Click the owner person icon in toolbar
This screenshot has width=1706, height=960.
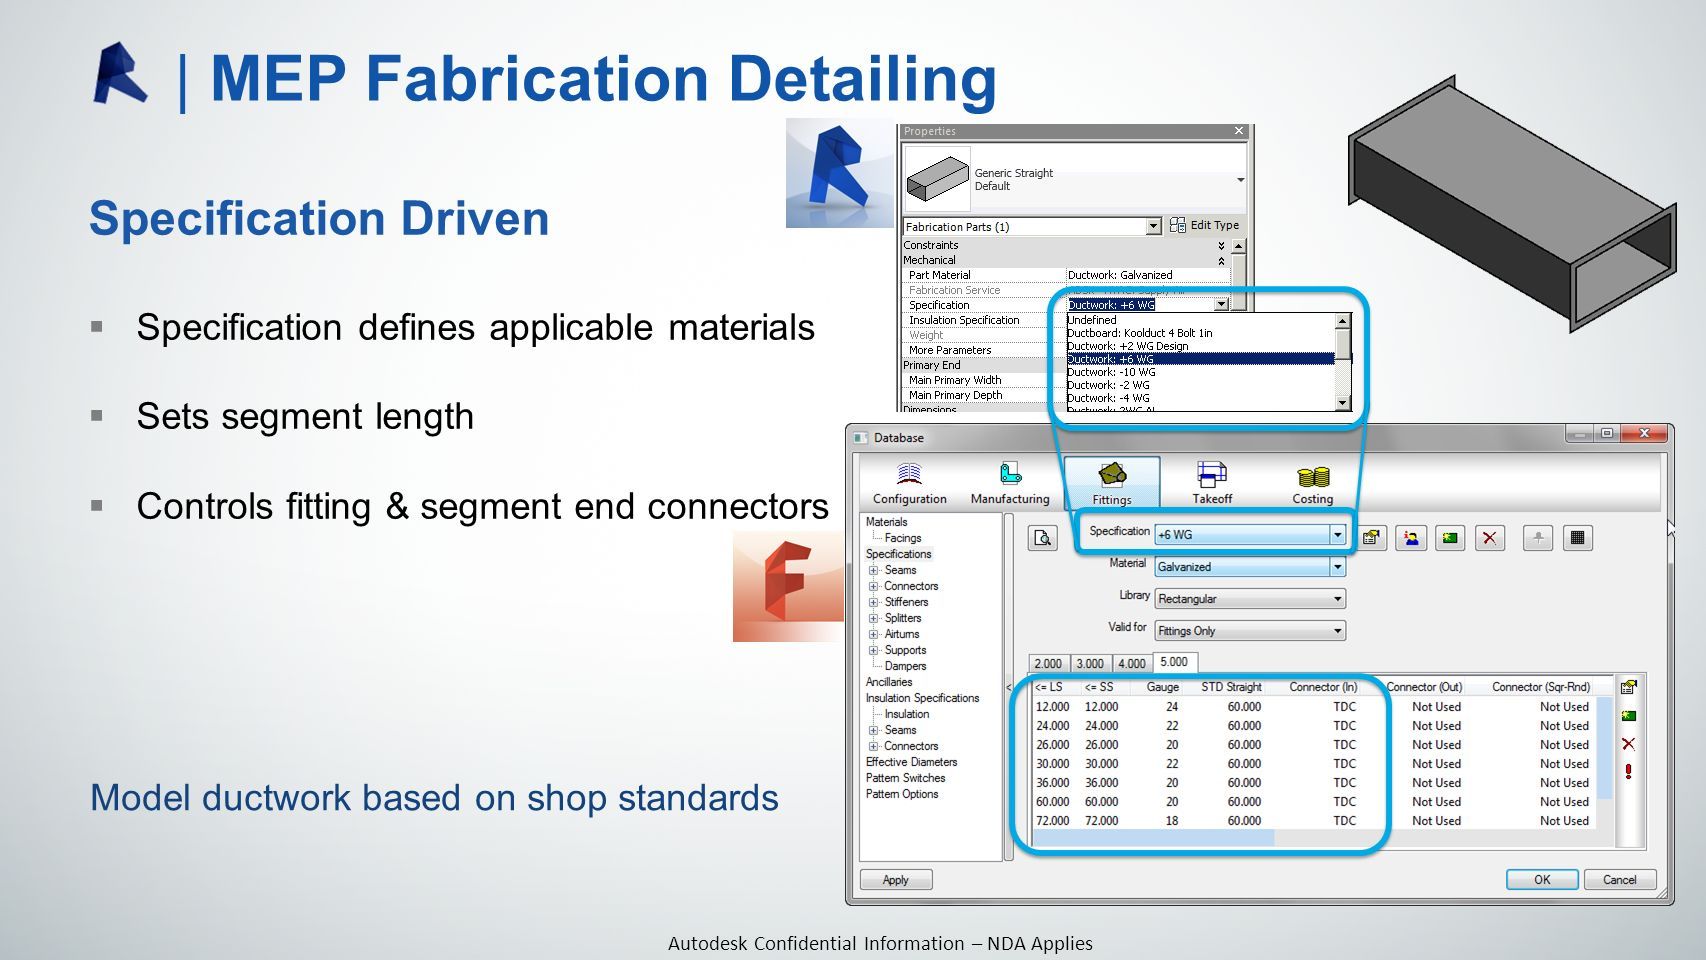point(1411,538)
